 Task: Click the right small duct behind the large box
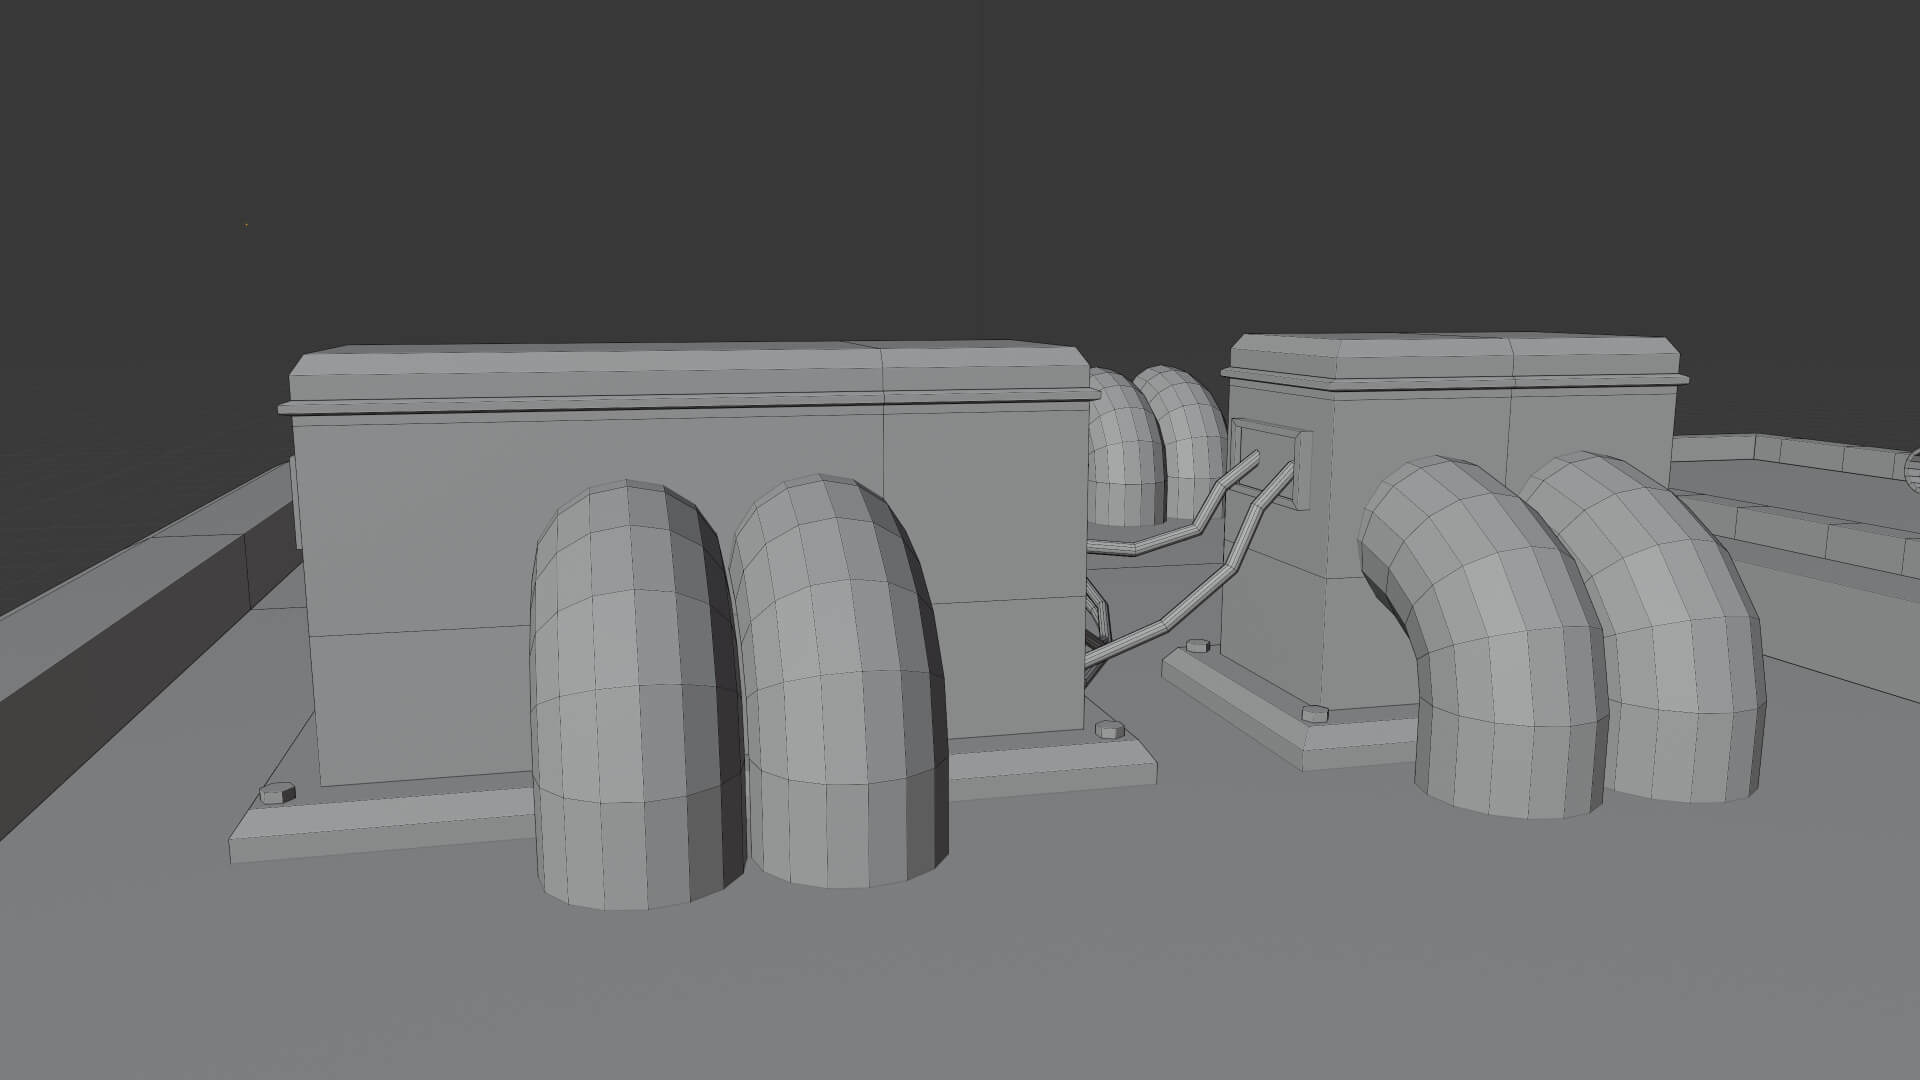pyautogui.click(x=1185, y=440)
